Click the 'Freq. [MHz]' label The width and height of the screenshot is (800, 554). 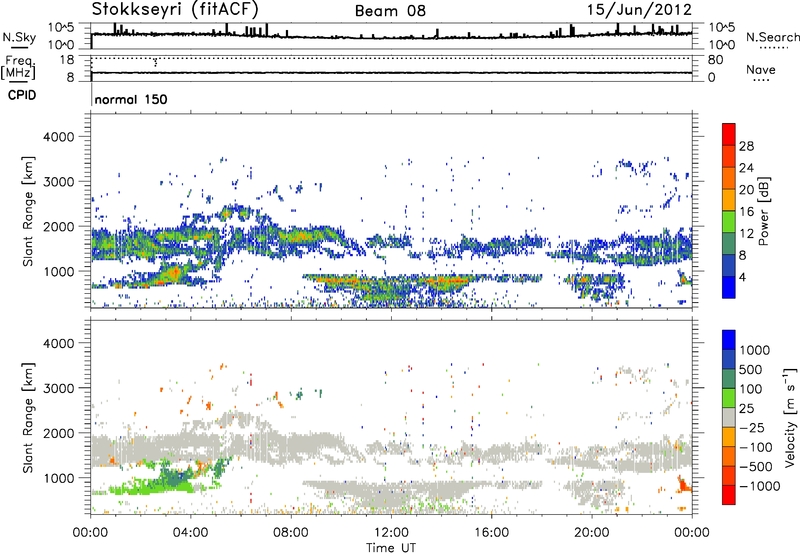pos(18,67)
